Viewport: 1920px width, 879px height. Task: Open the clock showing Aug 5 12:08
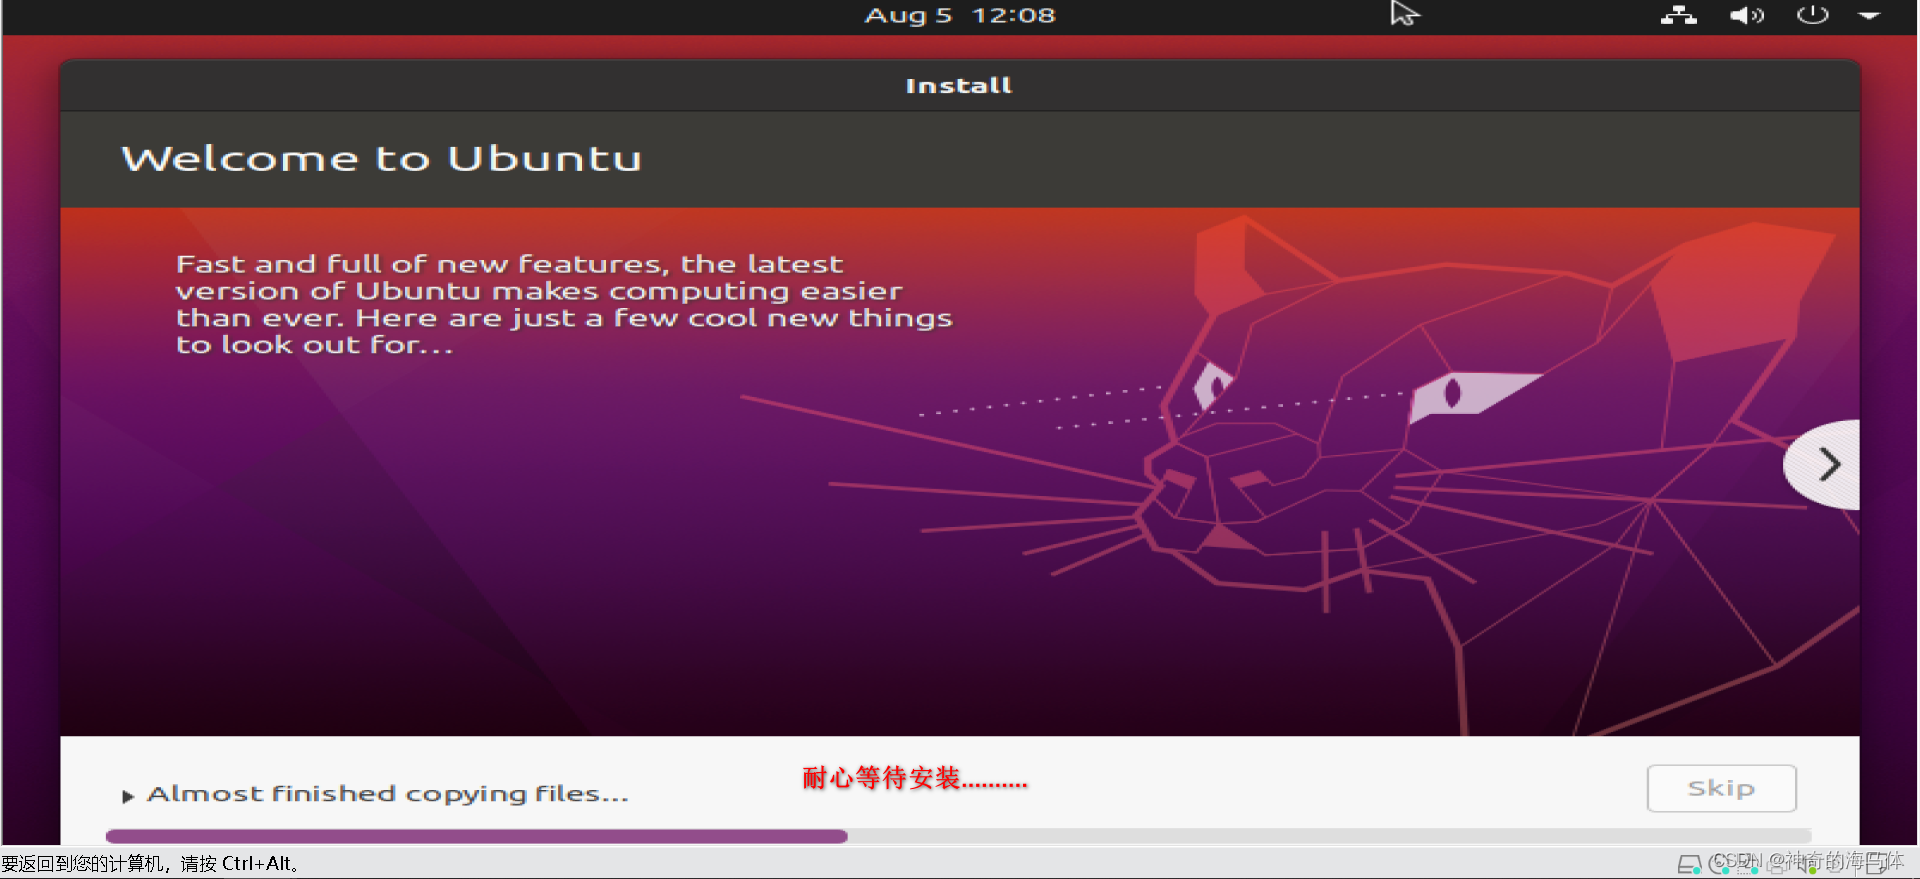959,15
